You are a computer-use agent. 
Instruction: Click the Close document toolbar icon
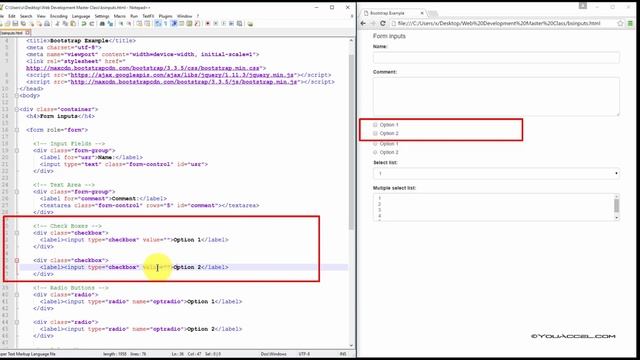click(31, 24)
